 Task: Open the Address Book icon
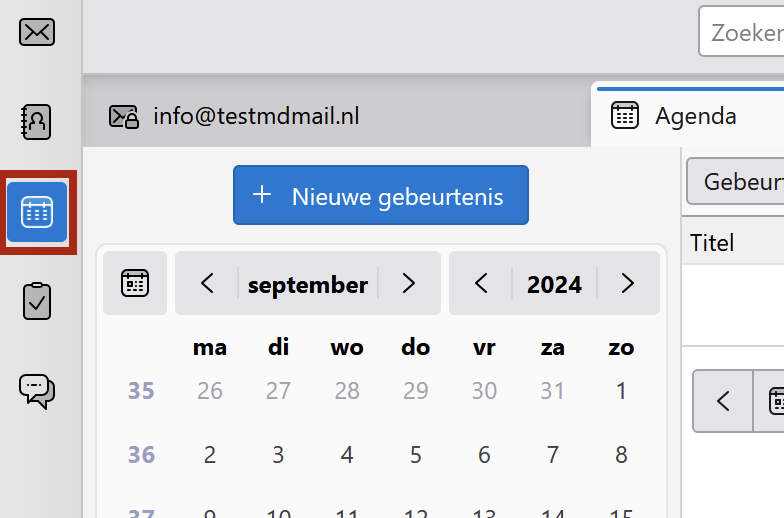pos(37,121)
